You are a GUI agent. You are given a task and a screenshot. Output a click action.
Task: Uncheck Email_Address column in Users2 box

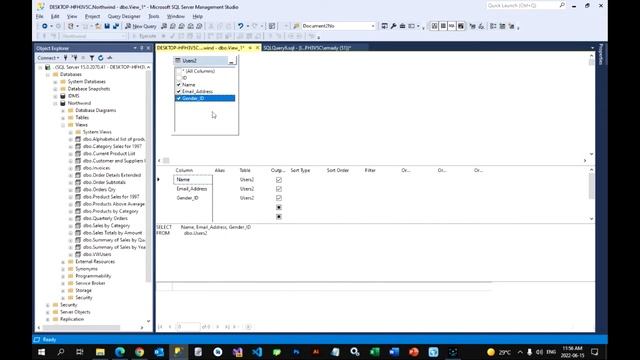178,91
